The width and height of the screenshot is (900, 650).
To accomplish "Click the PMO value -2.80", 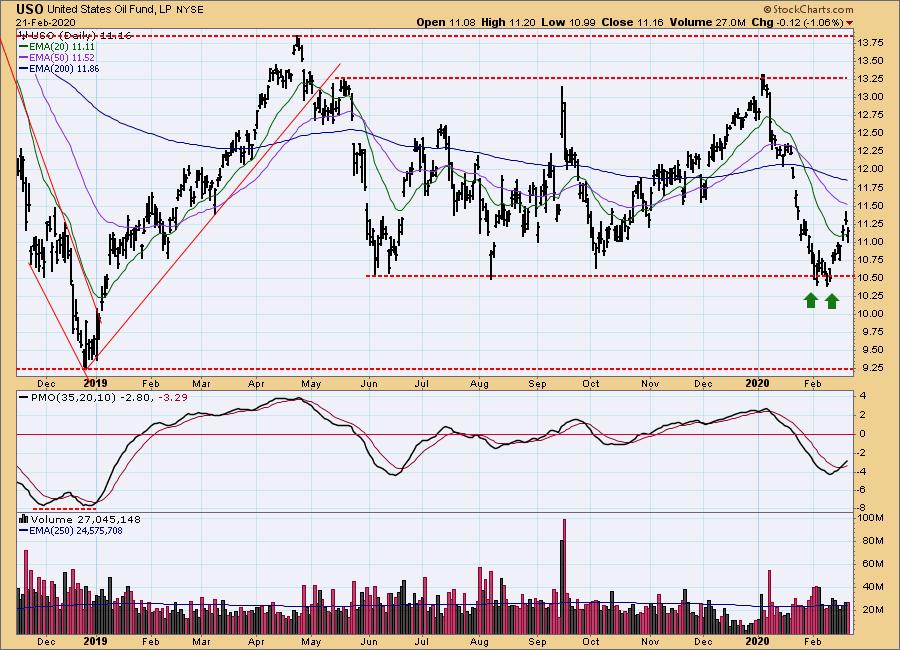I will [x=136, y=397].
